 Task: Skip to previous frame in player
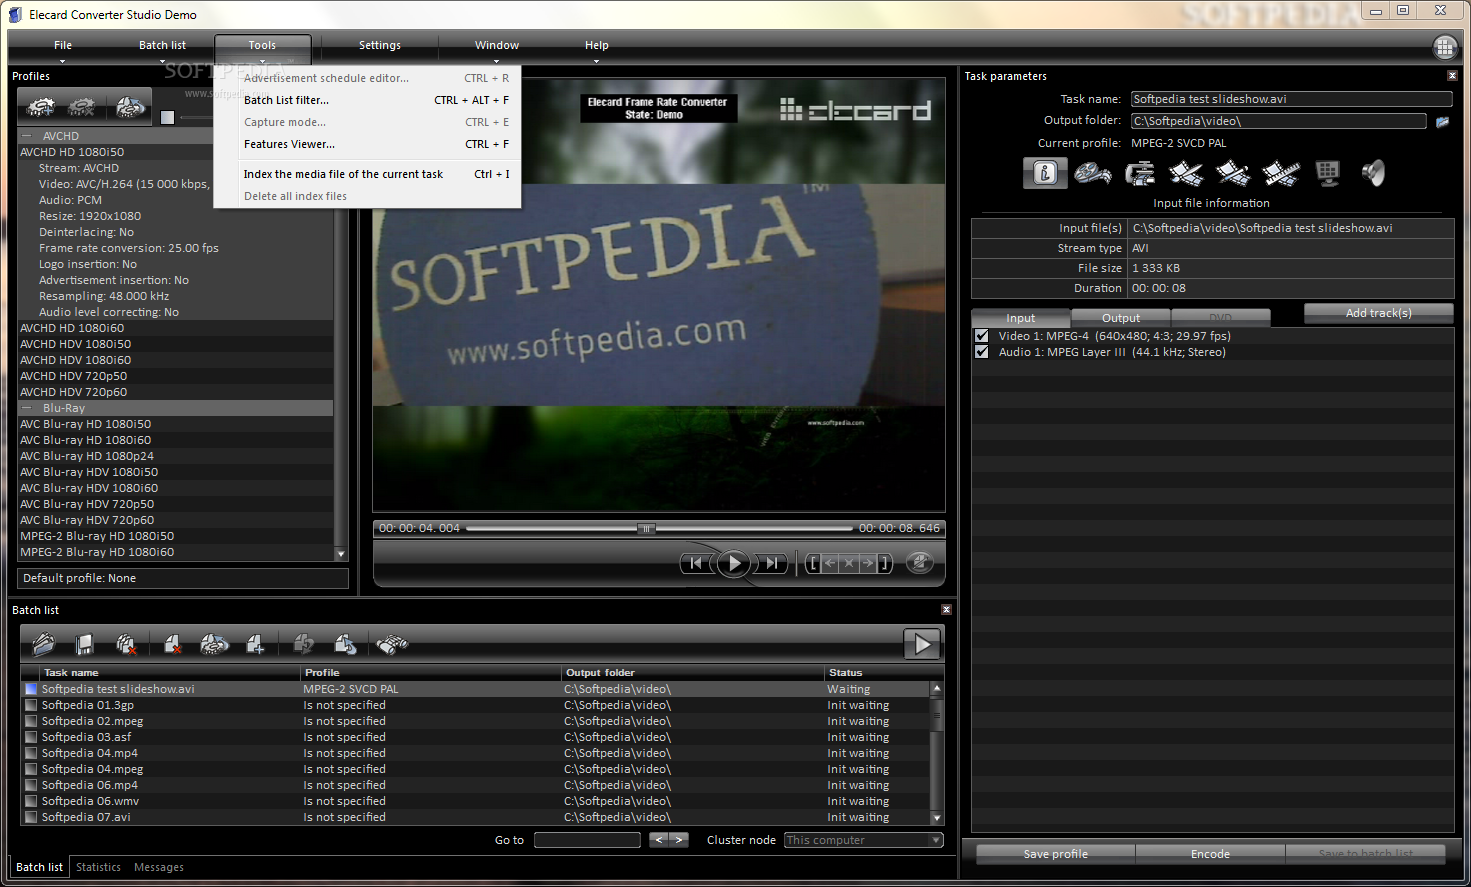pos(696,563)
